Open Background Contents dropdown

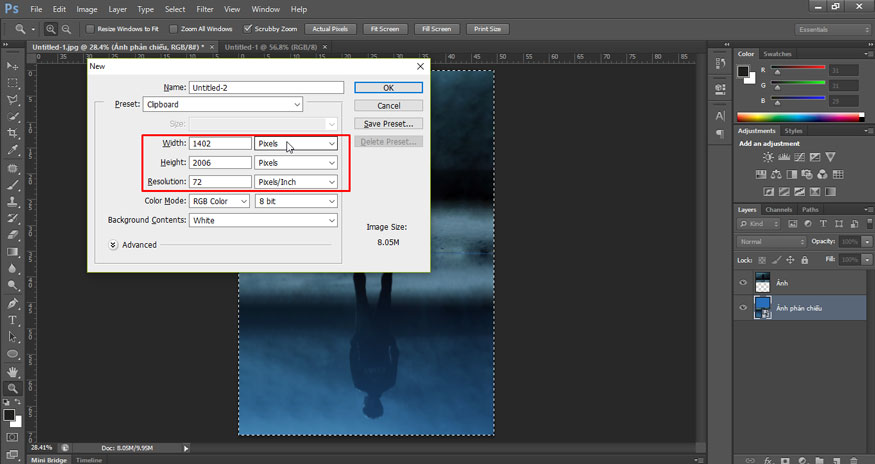click(263, 221)
